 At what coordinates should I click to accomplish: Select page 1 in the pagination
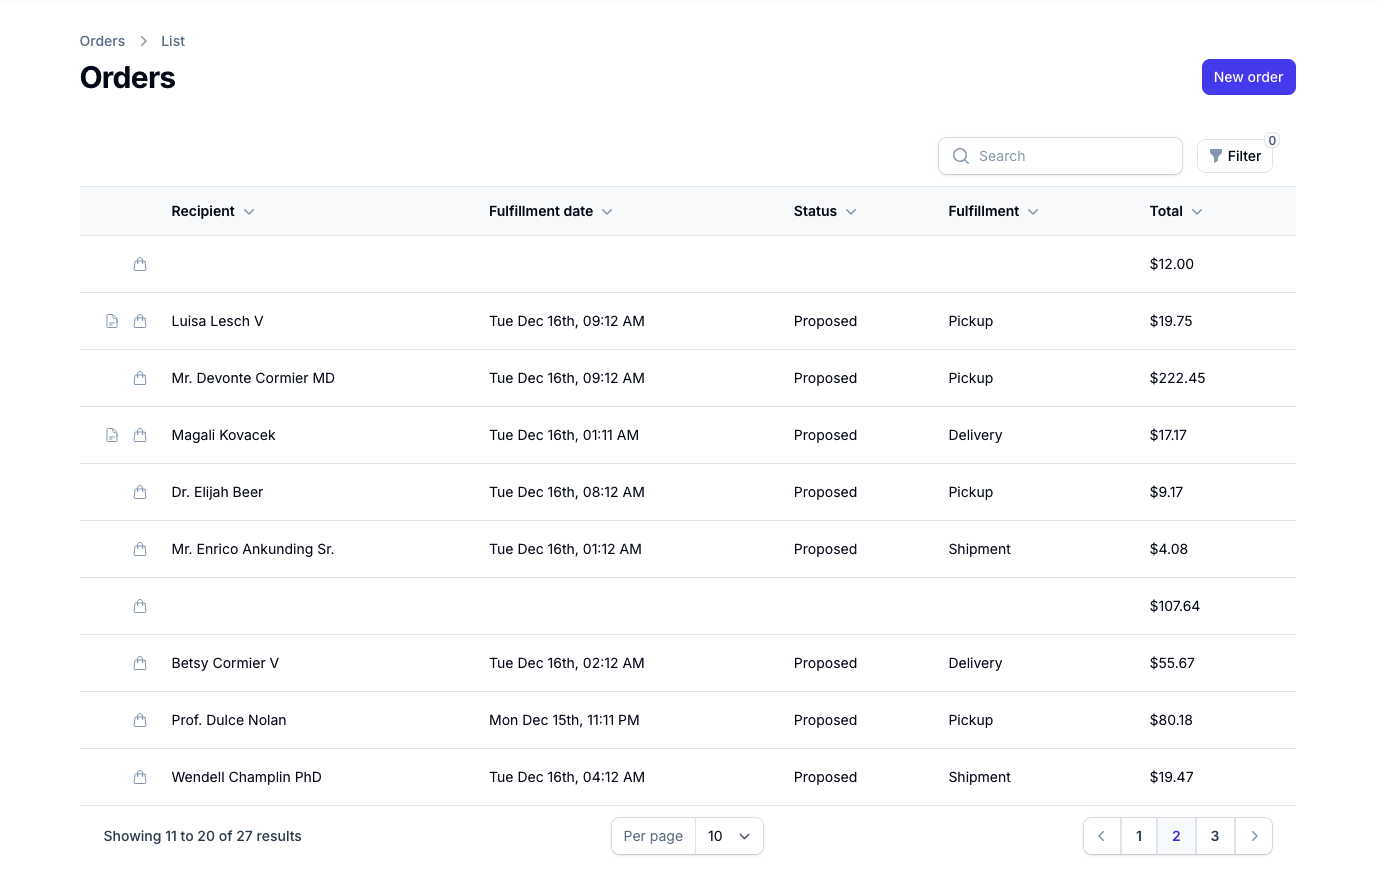point(1138,836)
